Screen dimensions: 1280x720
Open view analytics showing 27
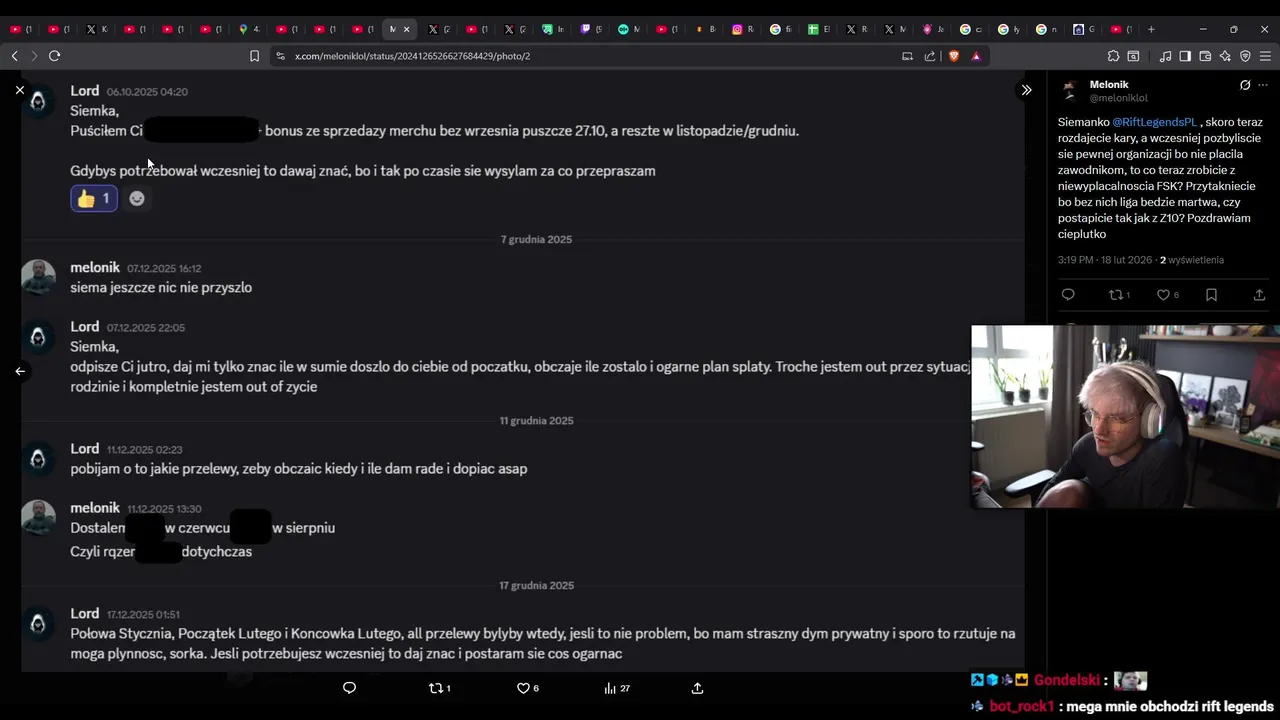pos(617,688)
